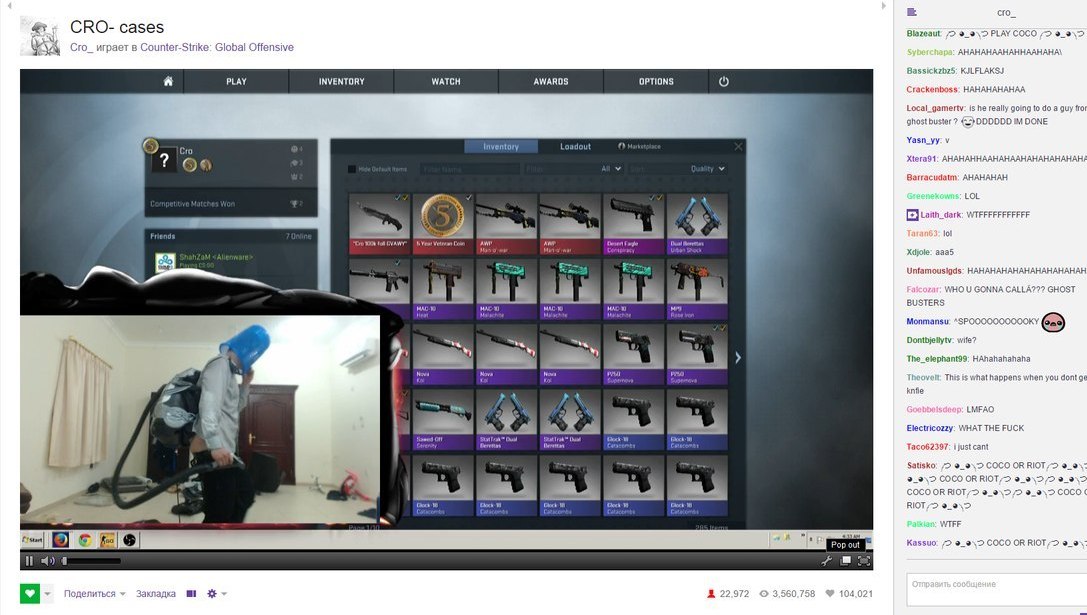Viewport: 1087px width, 615px height.
Task: Open Kassuo's username in chat
Action: click(921, 542)
